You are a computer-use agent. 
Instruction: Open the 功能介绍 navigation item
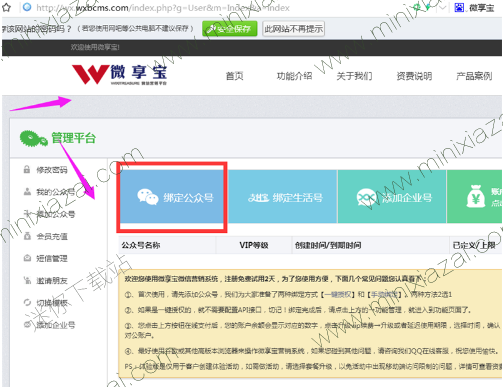pos(294,76)
